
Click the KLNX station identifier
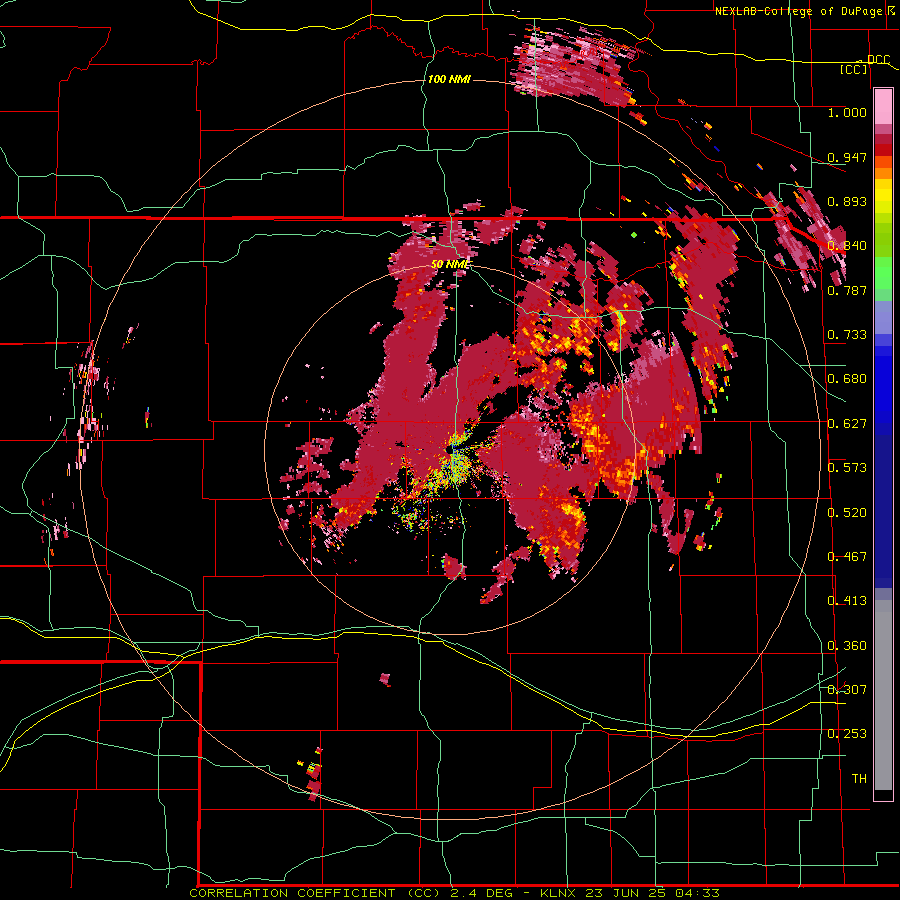tap(560, 893)
